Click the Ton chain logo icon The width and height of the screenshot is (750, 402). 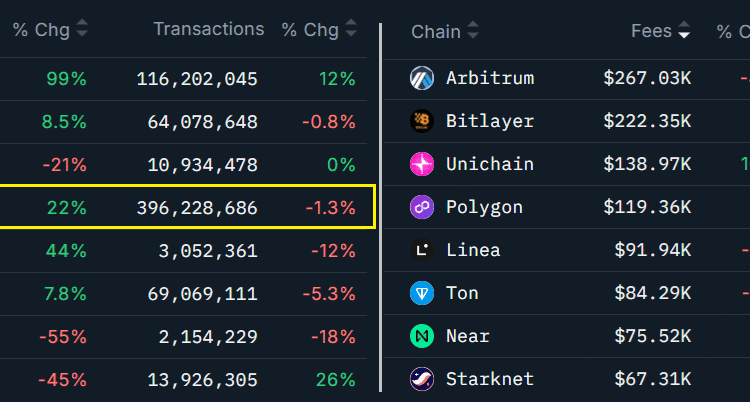tap(422, 293)
